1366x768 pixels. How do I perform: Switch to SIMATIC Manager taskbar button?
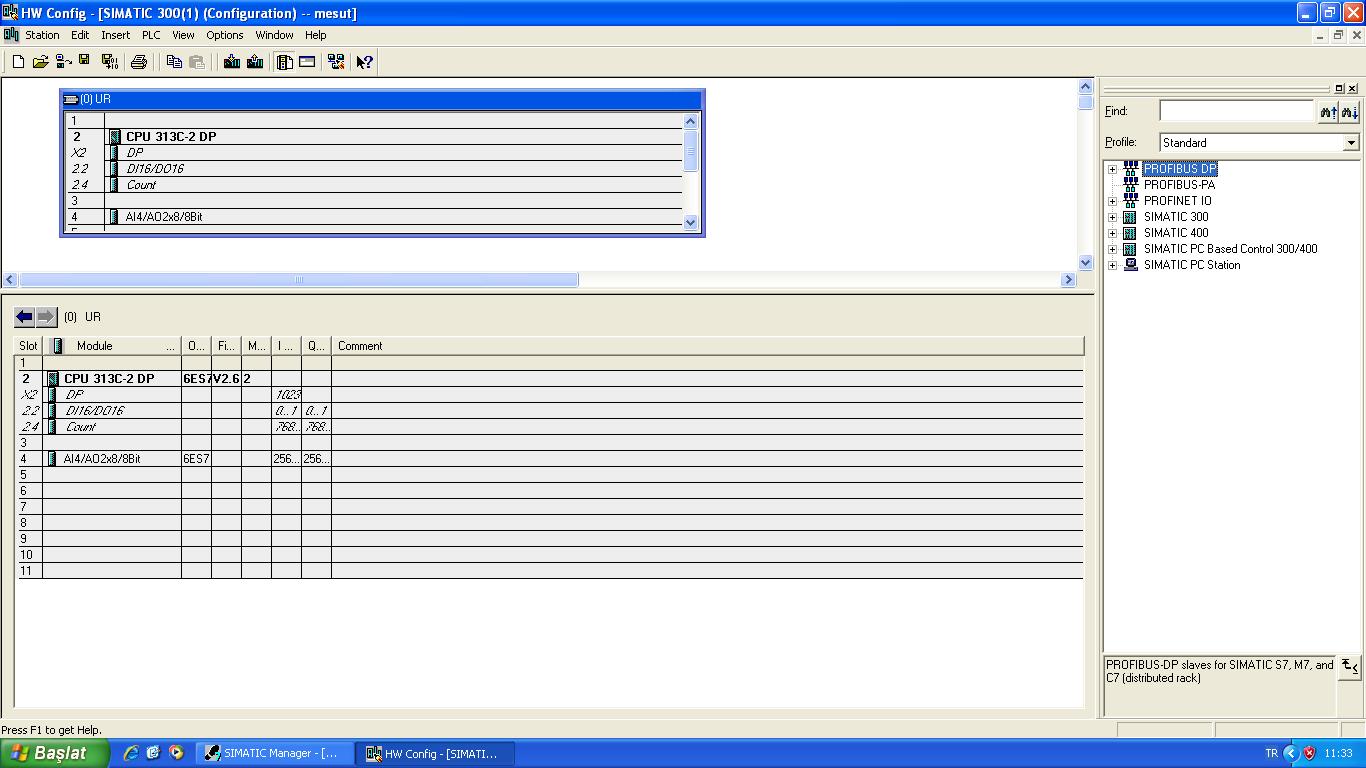tap(273, 753)
